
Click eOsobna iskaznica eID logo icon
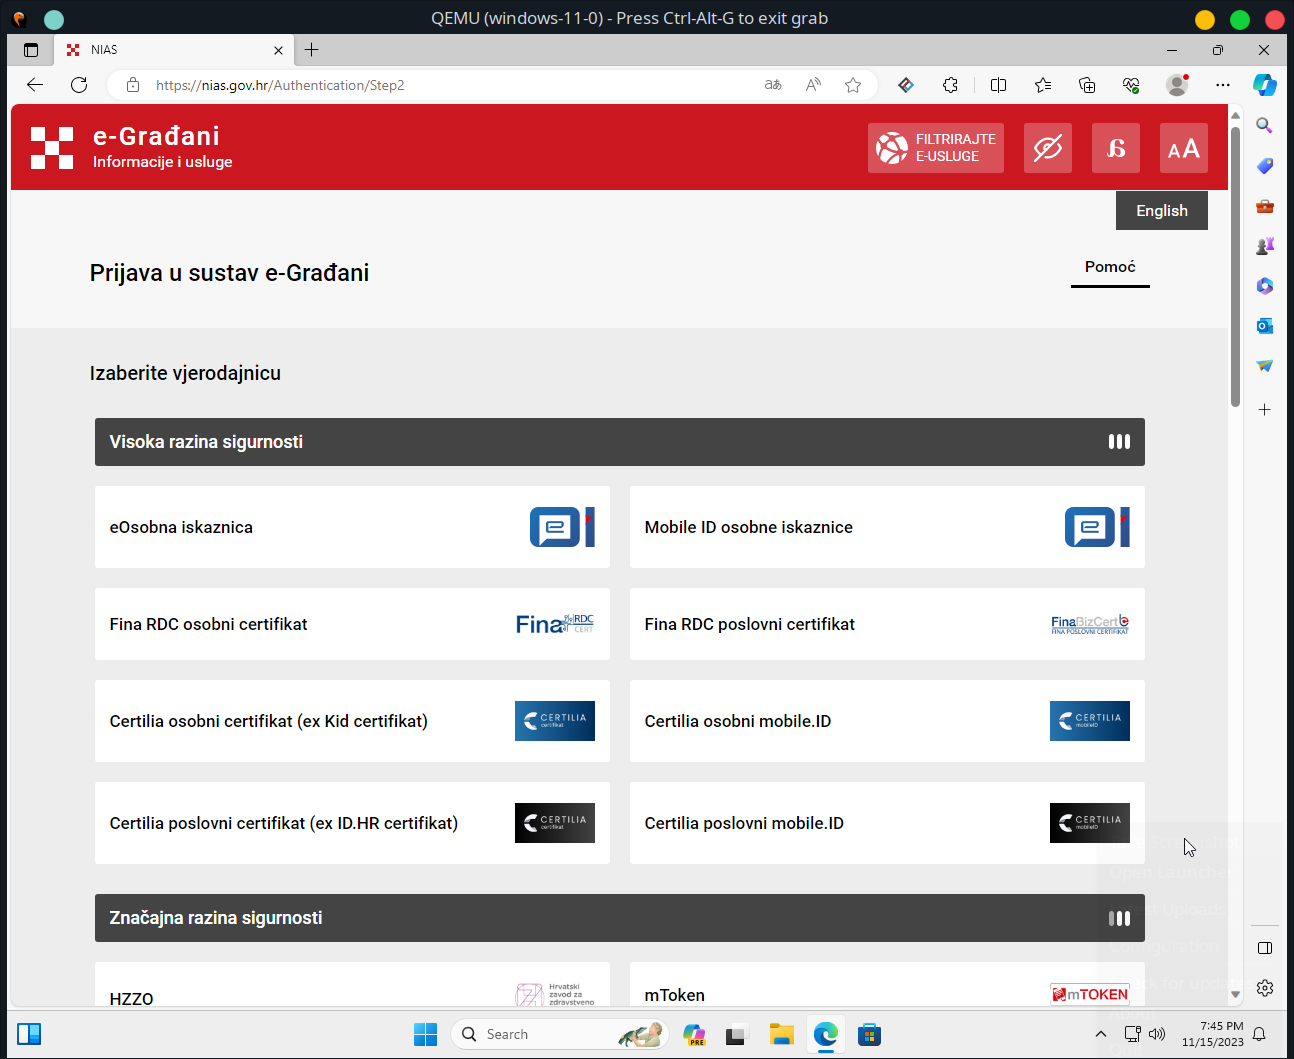[x=562, y=527]
